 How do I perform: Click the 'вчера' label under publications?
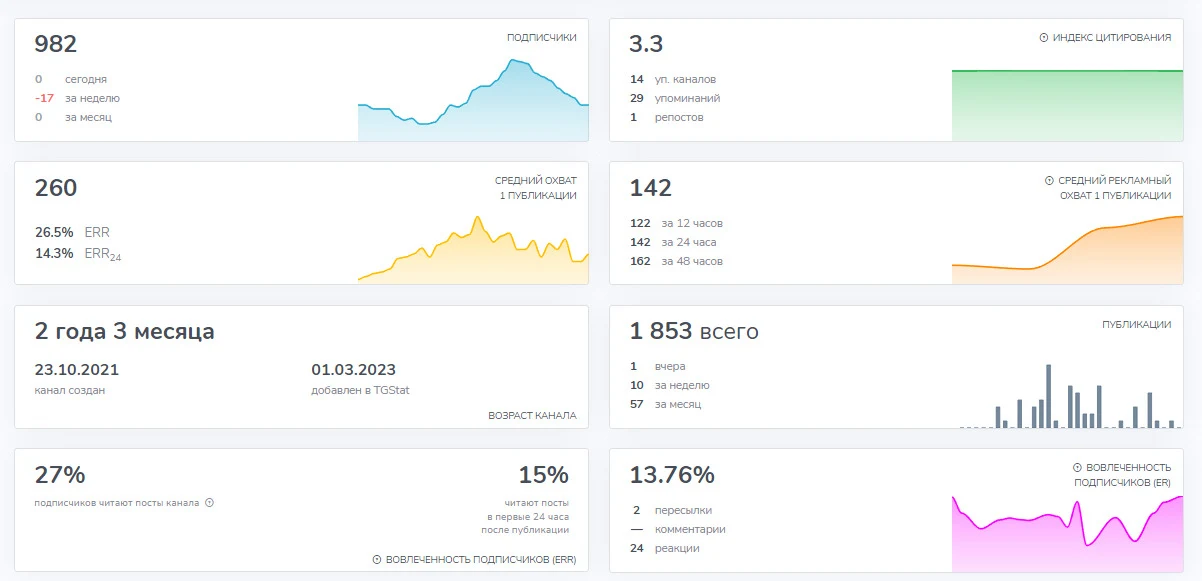pos(670,366)
